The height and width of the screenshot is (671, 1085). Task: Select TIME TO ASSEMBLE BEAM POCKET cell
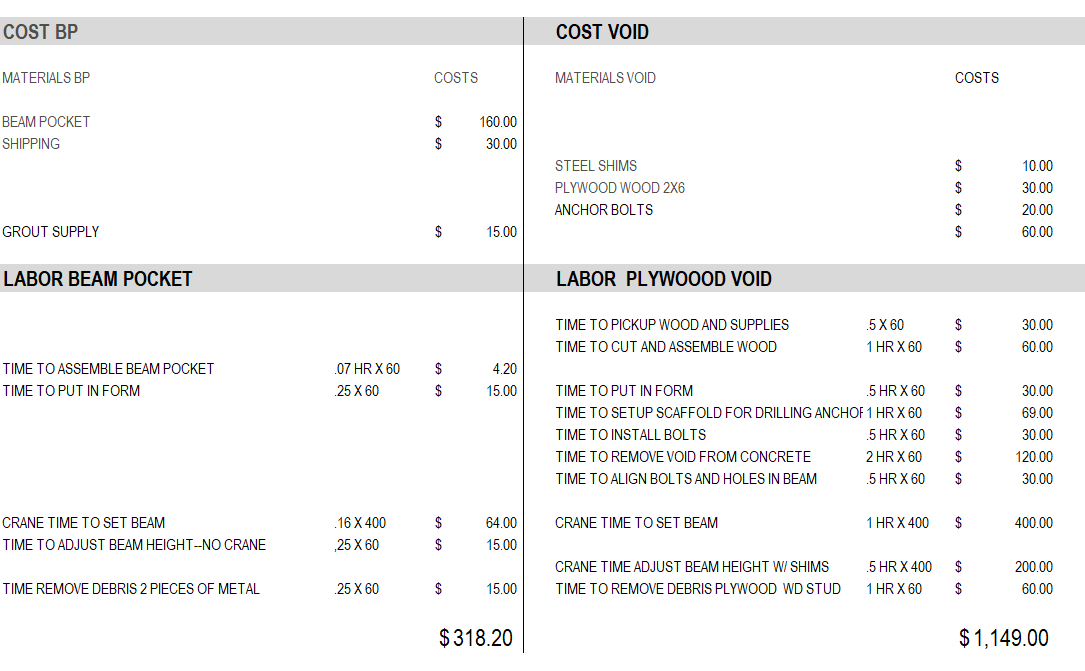coord(108,369)
